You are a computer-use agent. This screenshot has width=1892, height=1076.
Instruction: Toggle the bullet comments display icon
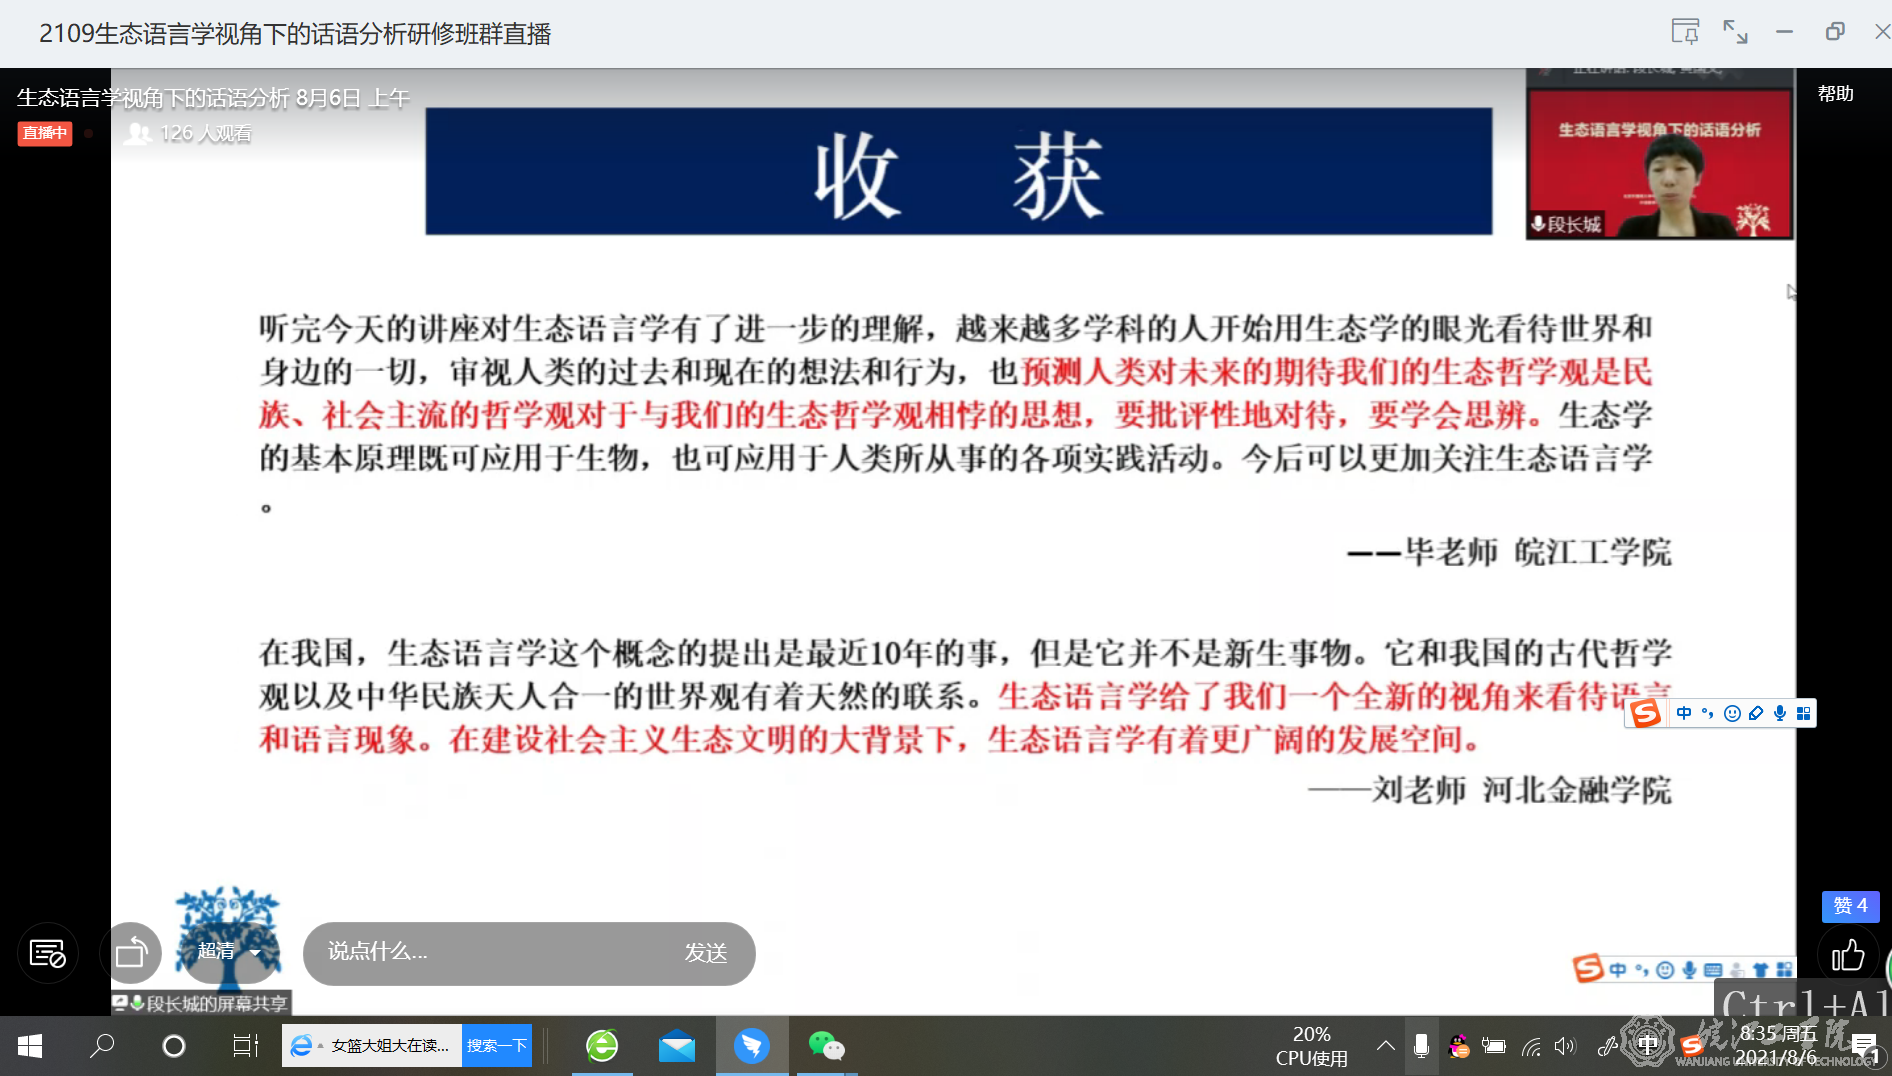pos(47,953)
